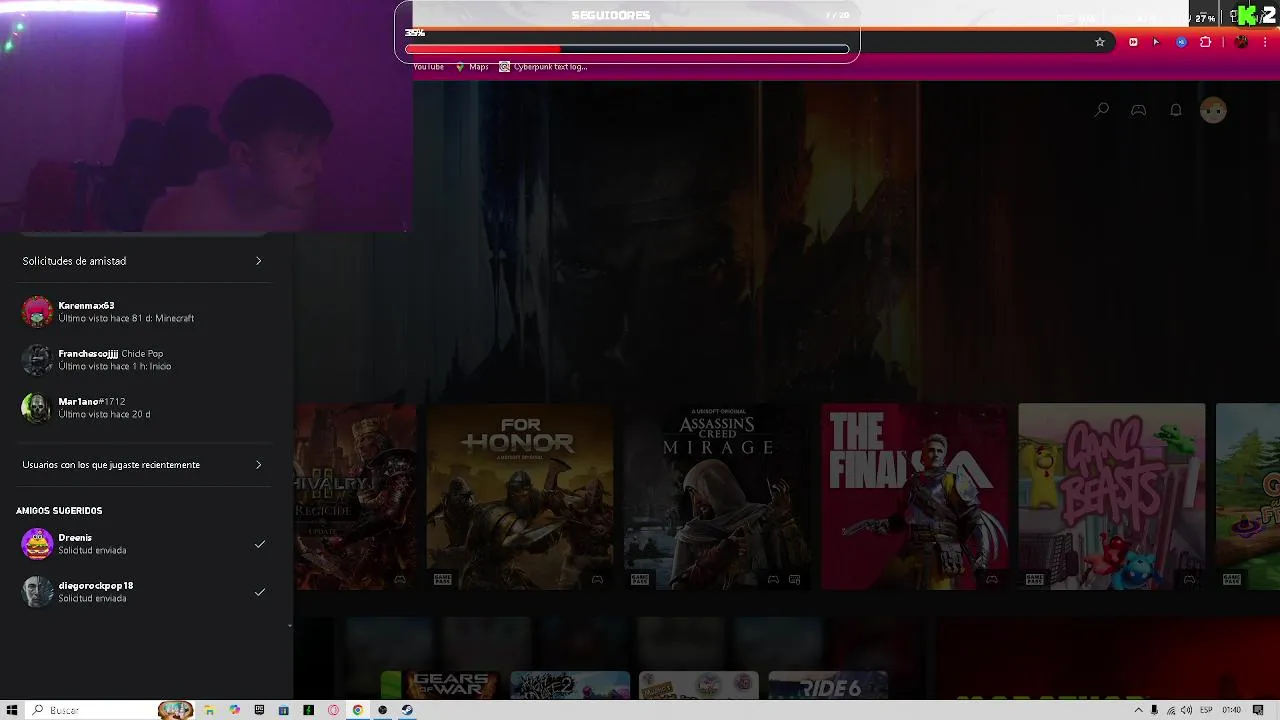This screenshot has width=1280, height=720.
Task: Open the green-on-black taskbar app
Action: 308,710
